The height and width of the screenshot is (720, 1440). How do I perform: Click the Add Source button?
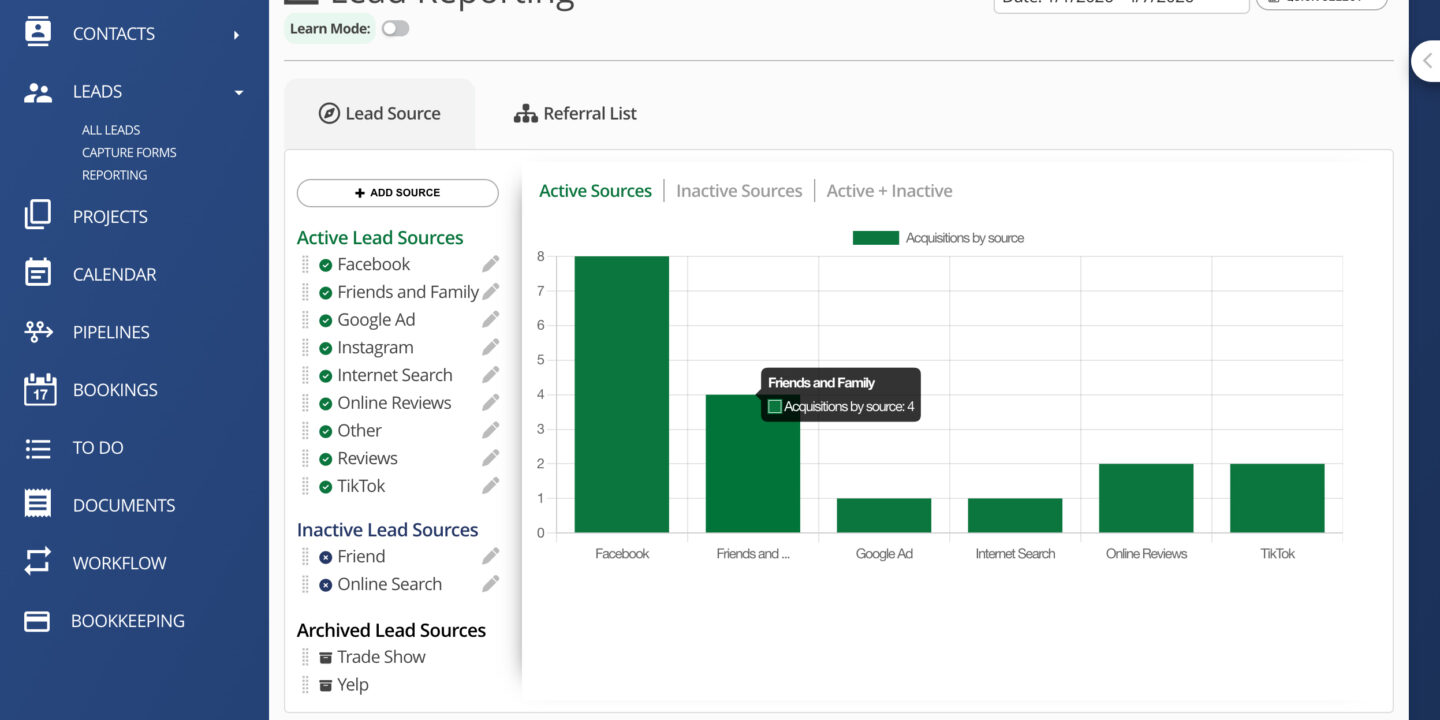(x=397, y=193)
